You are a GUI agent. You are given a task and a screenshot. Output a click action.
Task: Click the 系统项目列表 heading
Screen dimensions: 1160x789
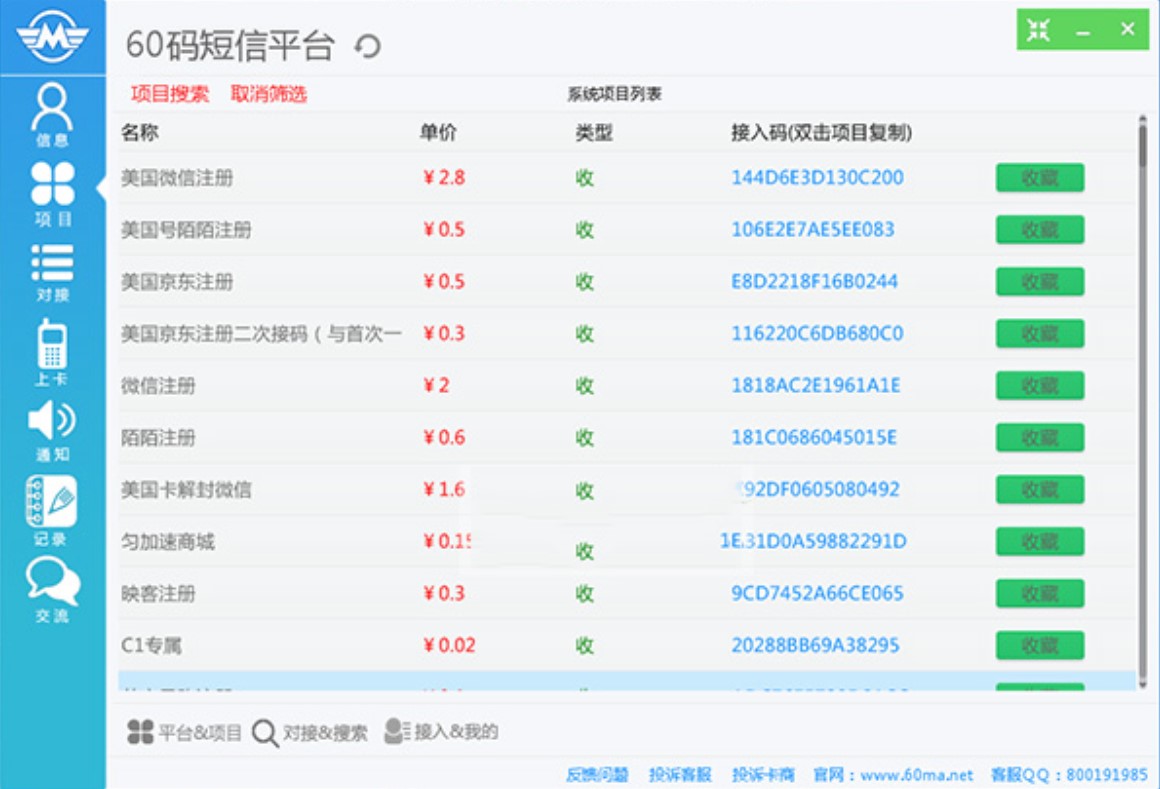(x=614, y=94)
